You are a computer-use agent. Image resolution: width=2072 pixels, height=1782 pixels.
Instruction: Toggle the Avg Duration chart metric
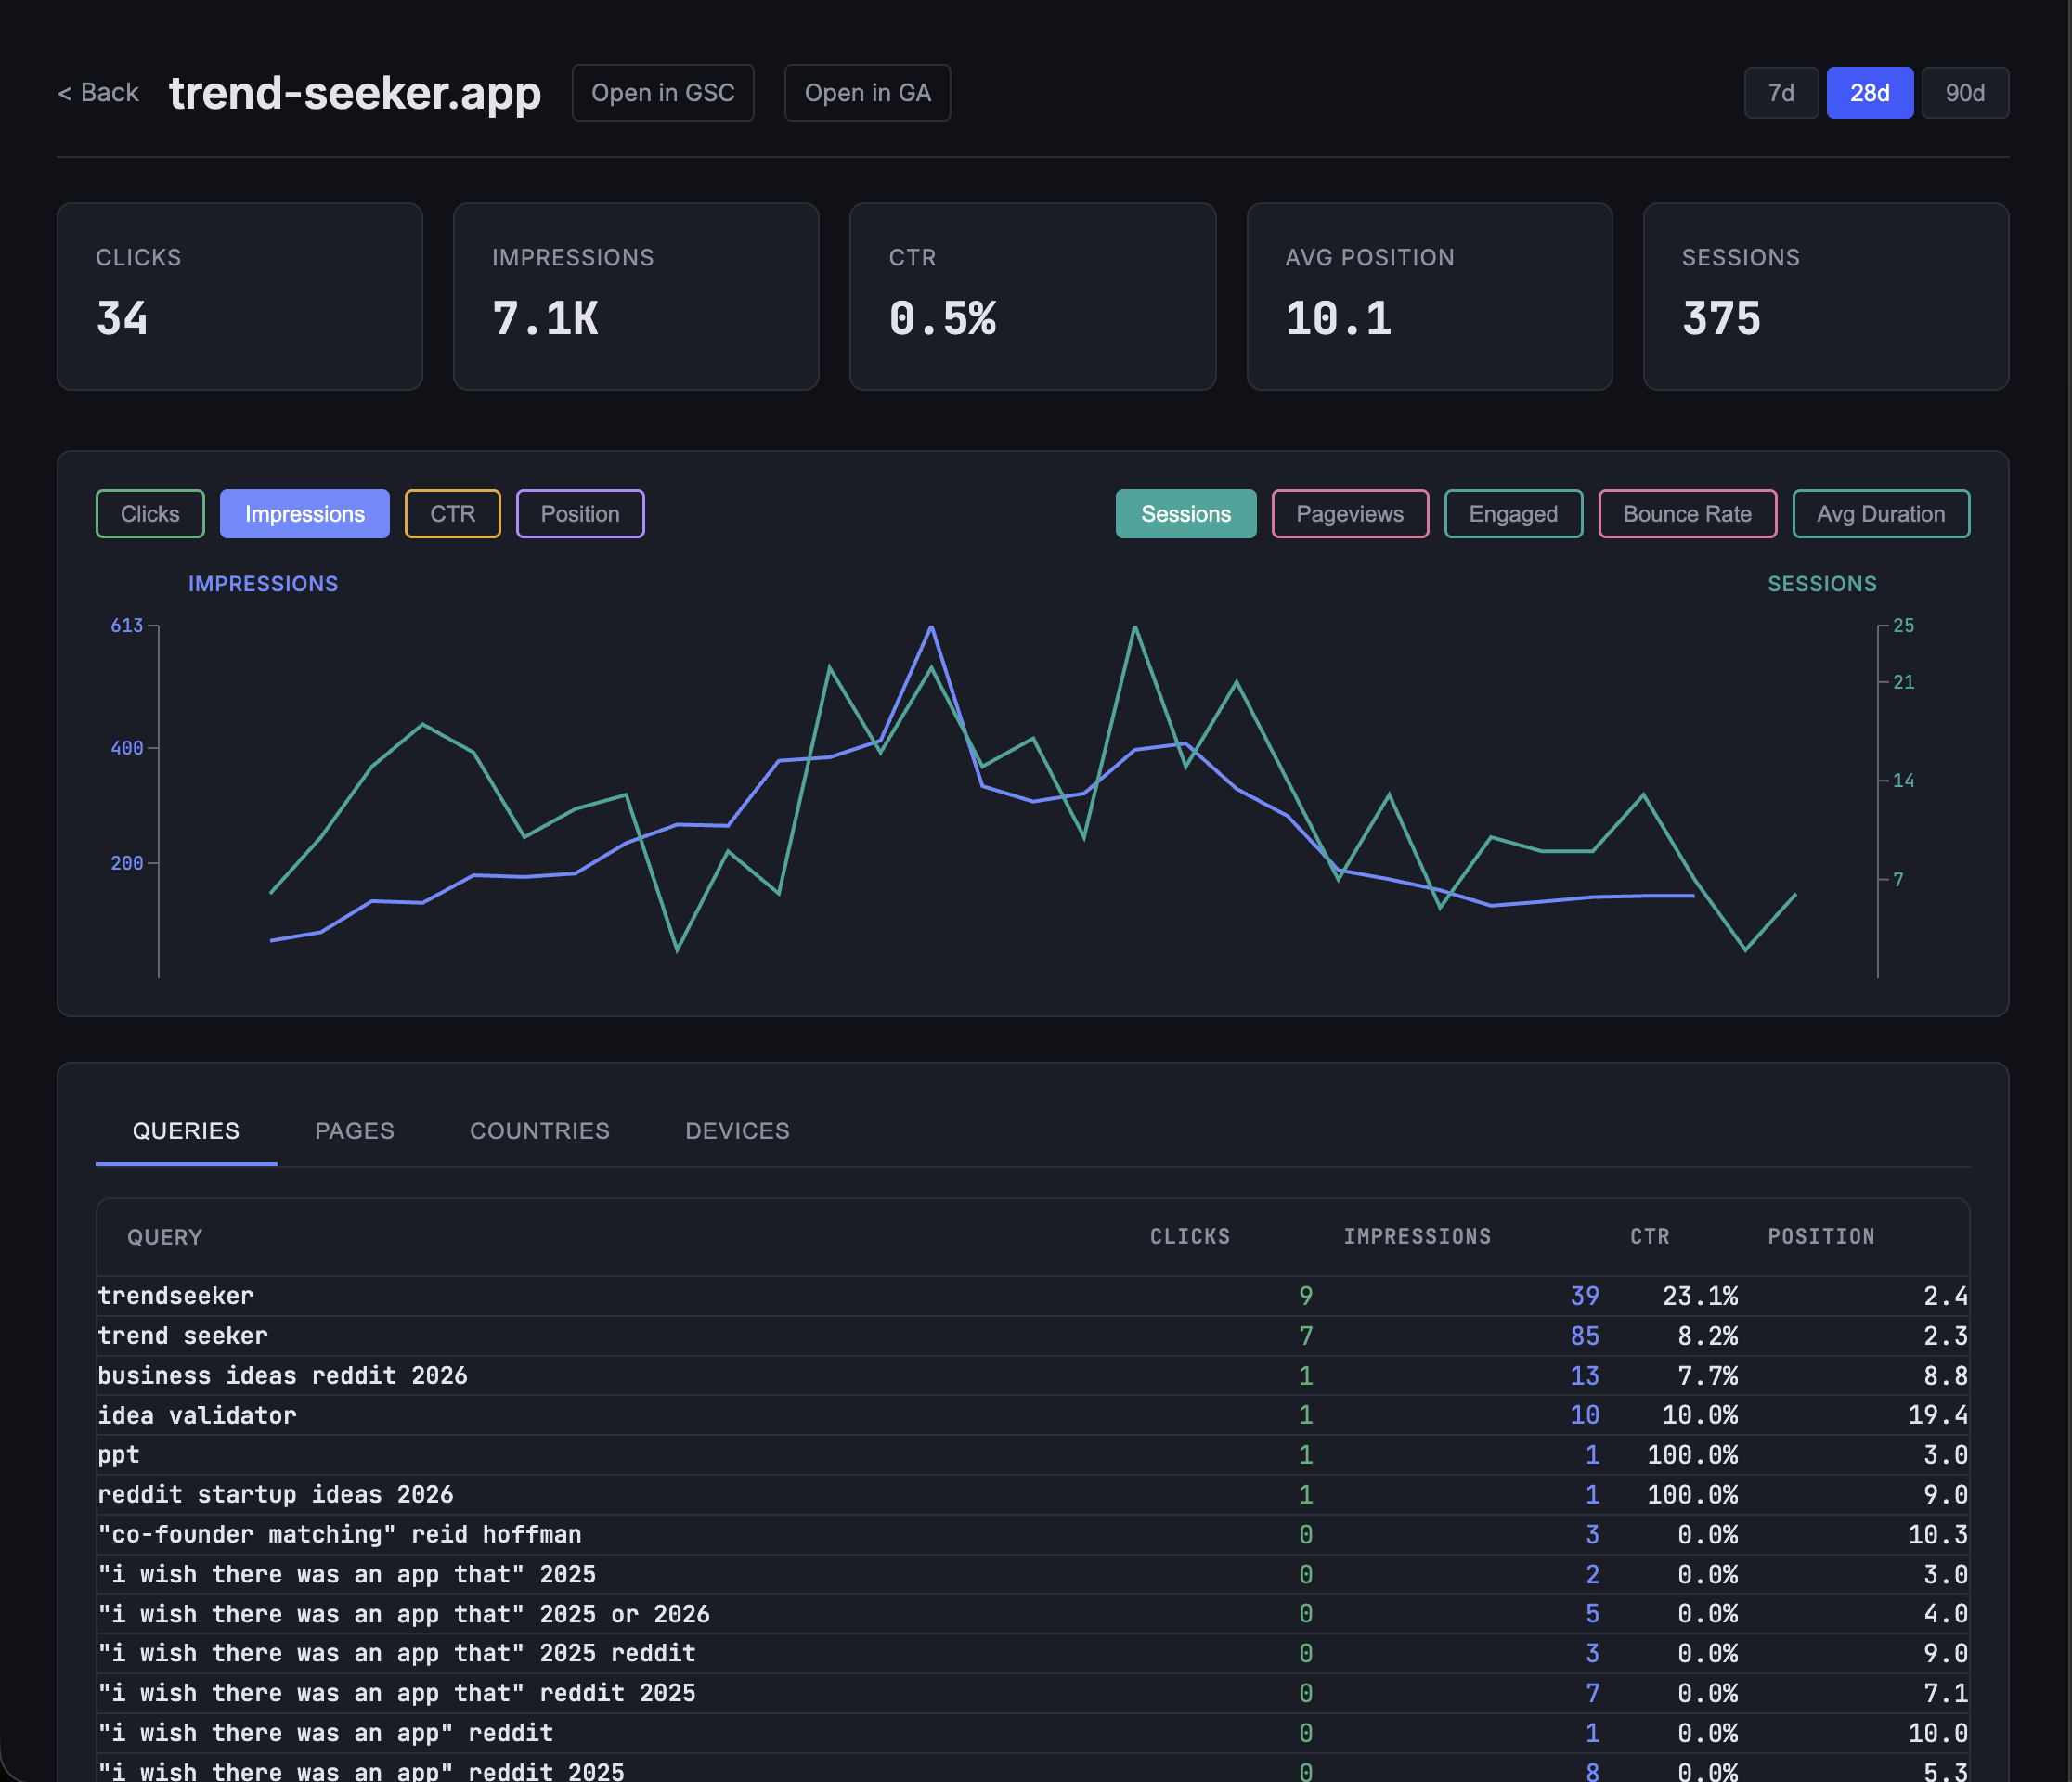coord(1880,514)
